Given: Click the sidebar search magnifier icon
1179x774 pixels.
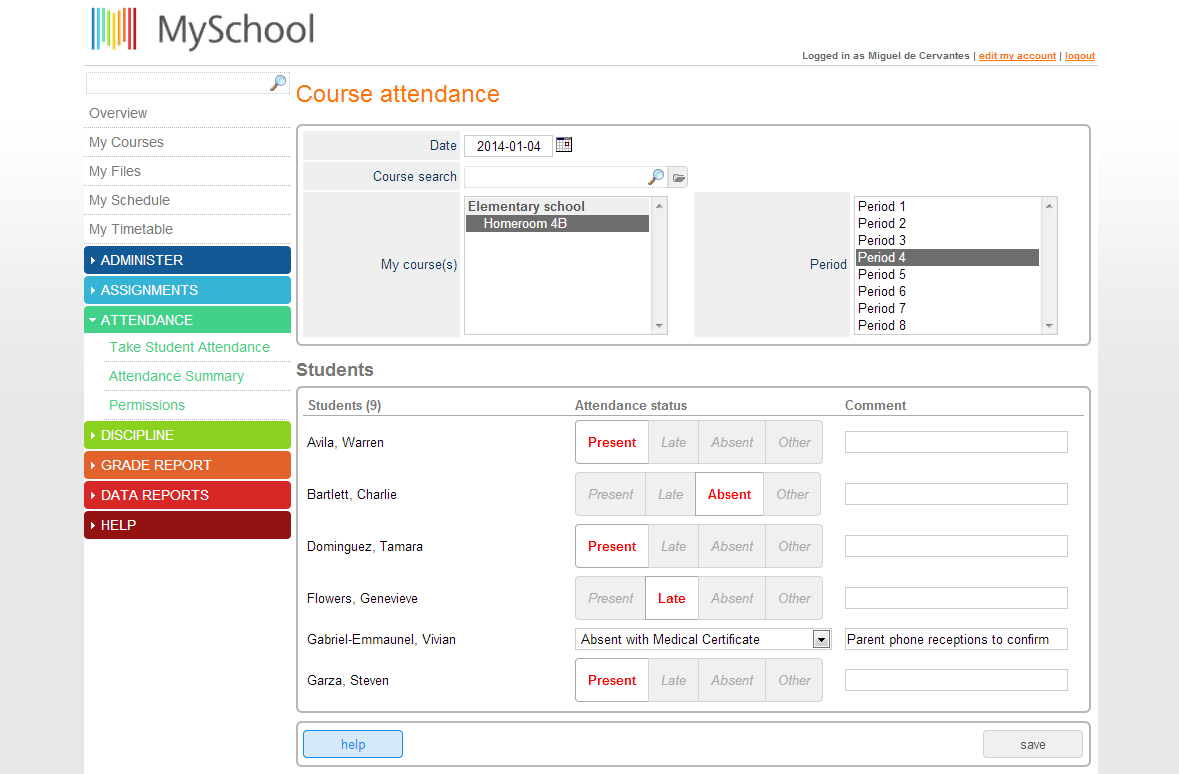Looking at the screenshot, I should click(x=277, y=83).
